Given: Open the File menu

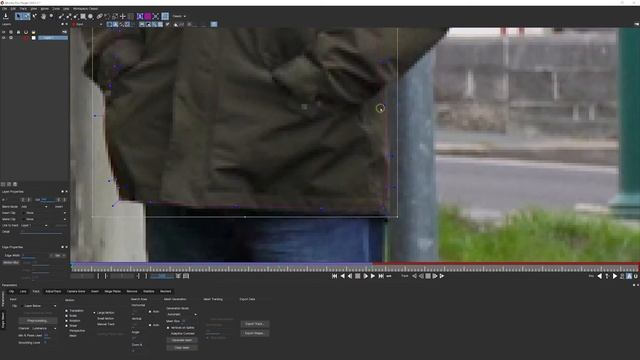Looking at the screenshot, I should [4, 9].
